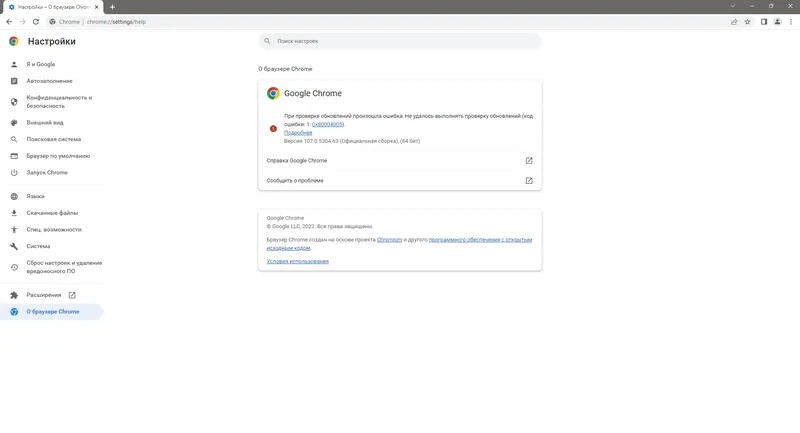Open Справка Google Chrome external link icon
Image resolution: width=800 pixels, height=433 pixels.
[x=529, y=160]
